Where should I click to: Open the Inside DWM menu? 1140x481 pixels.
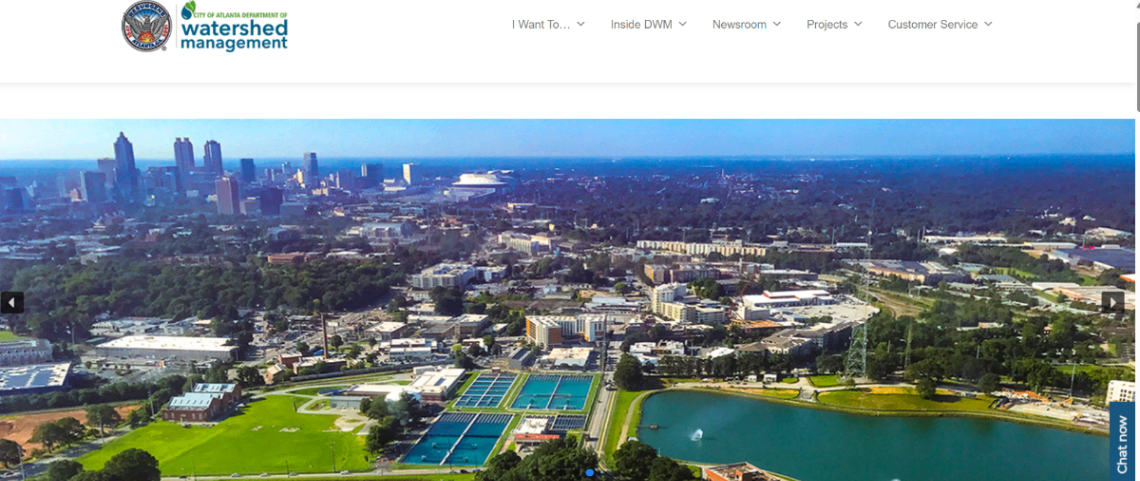tap(641, 24)
